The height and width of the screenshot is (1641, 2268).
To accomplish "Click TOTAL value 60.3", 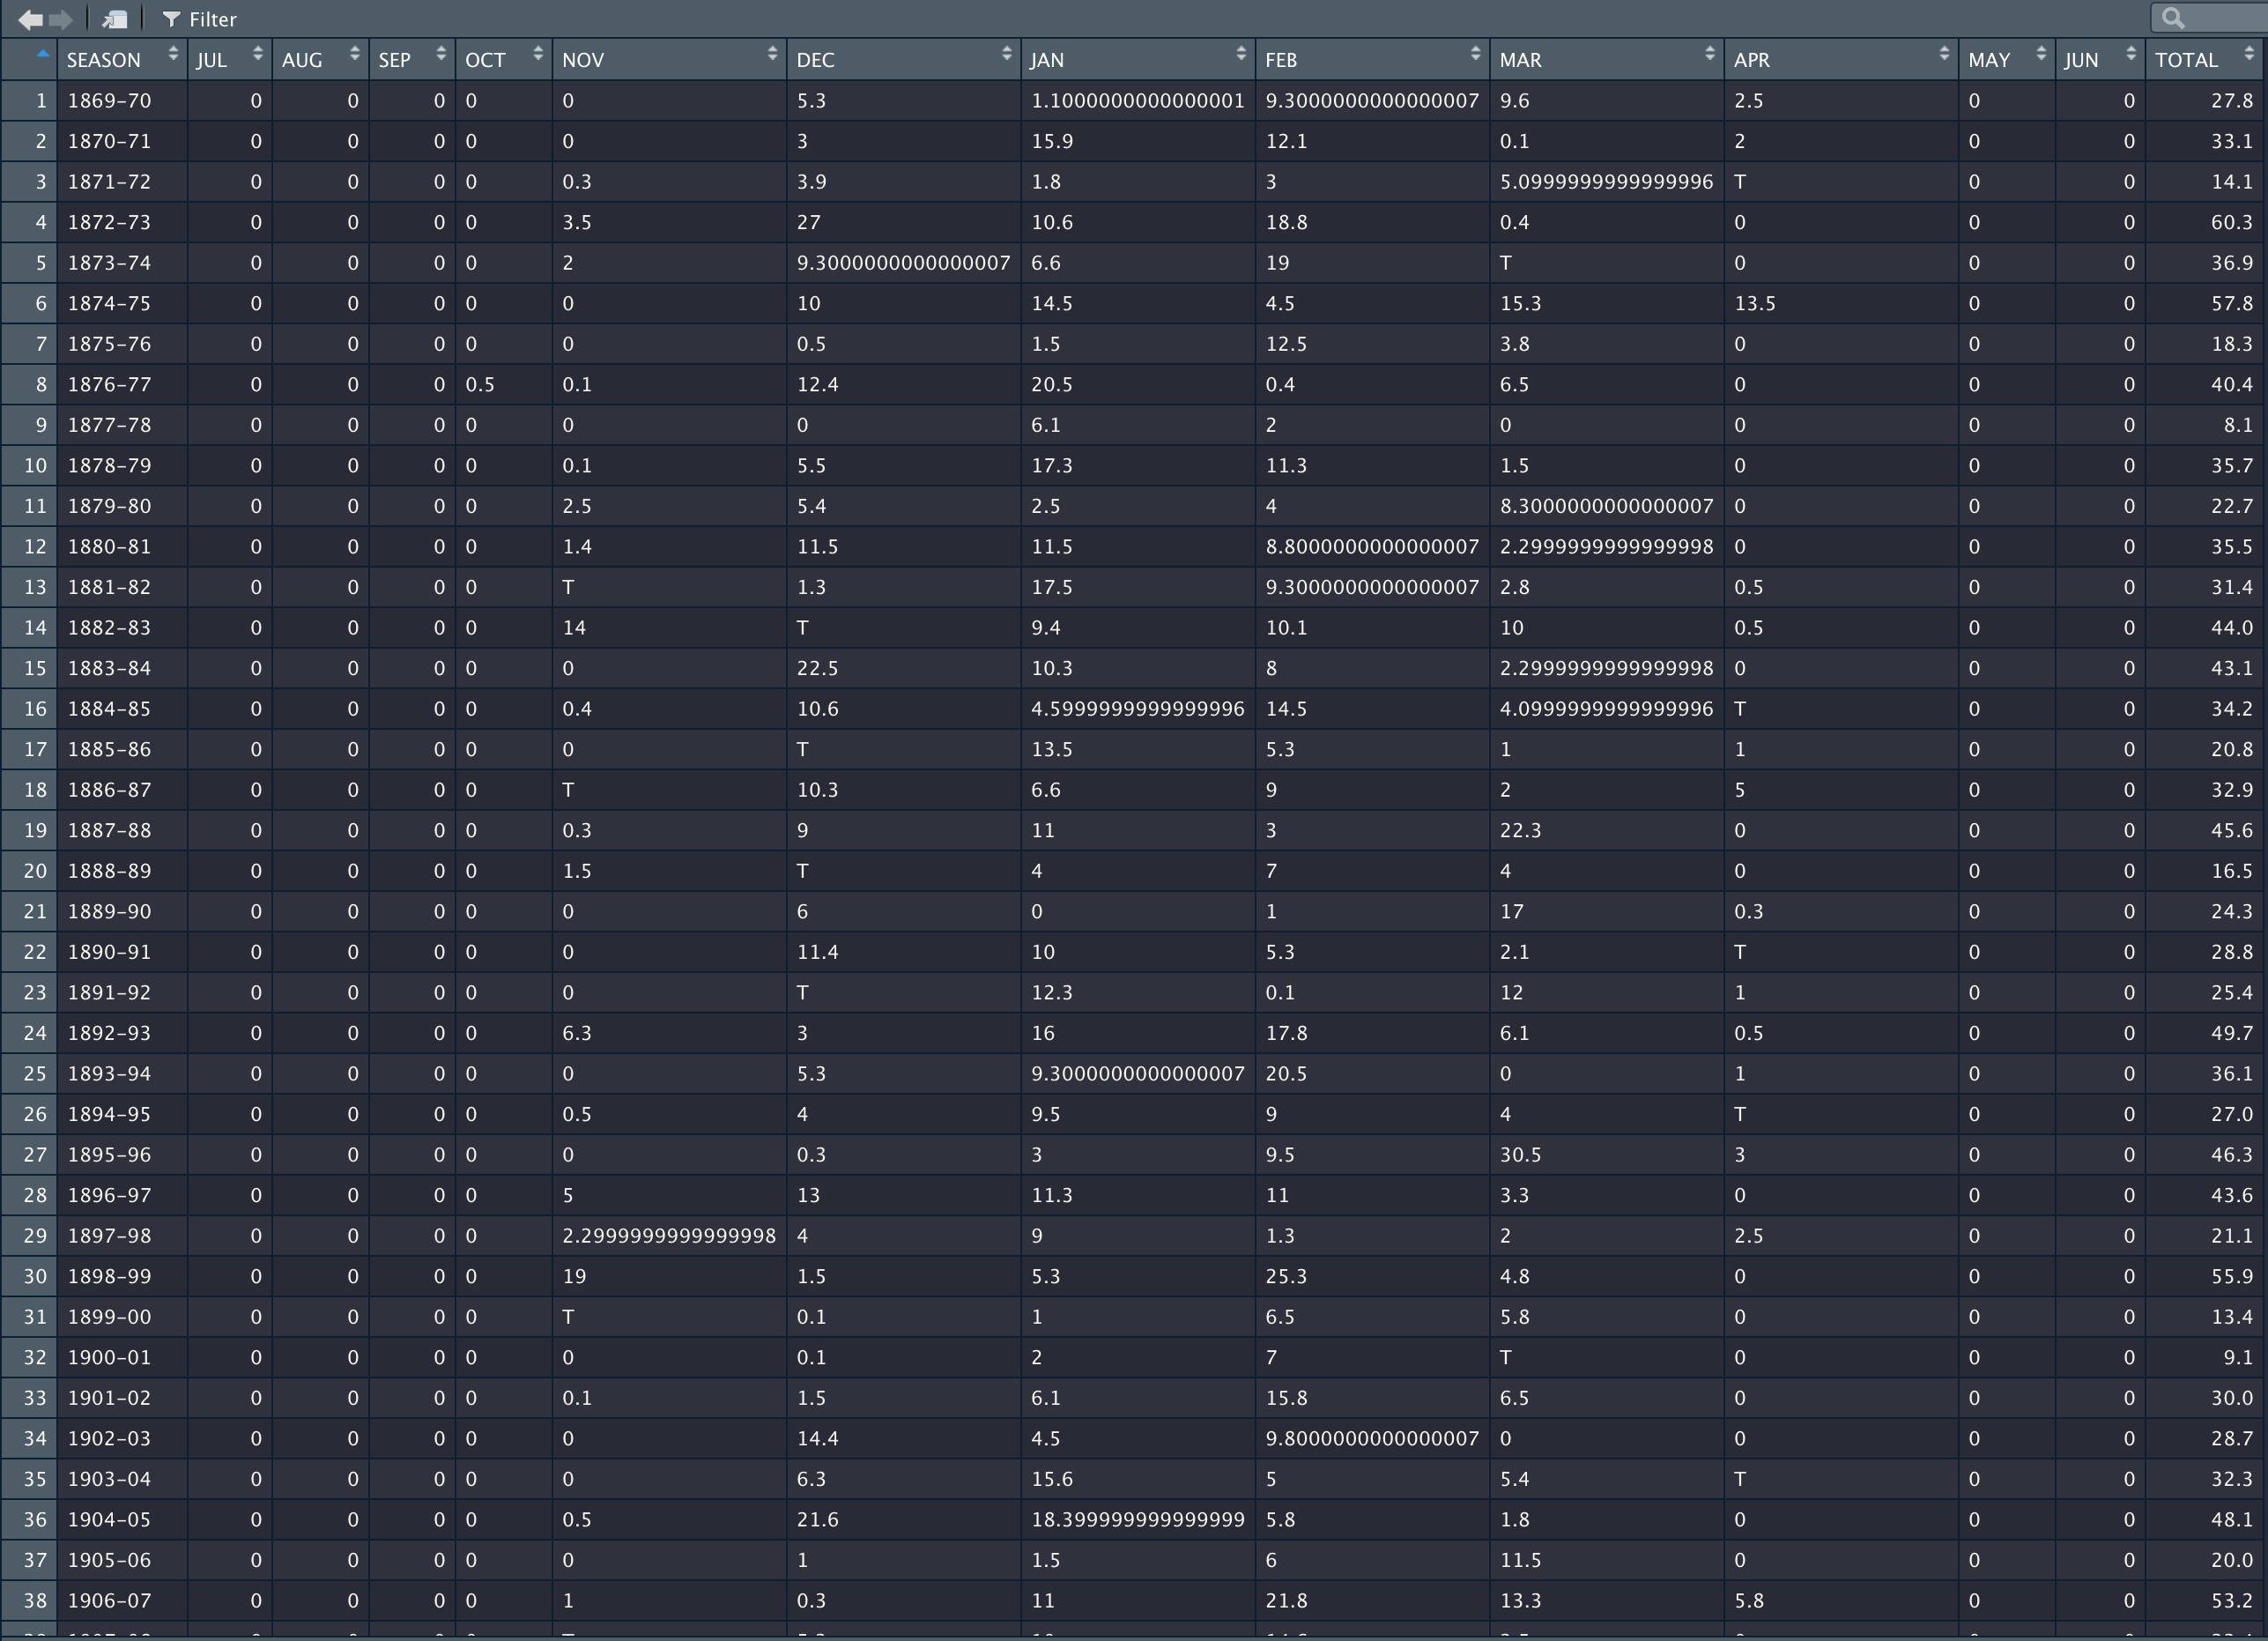I will coord(2231,223).
